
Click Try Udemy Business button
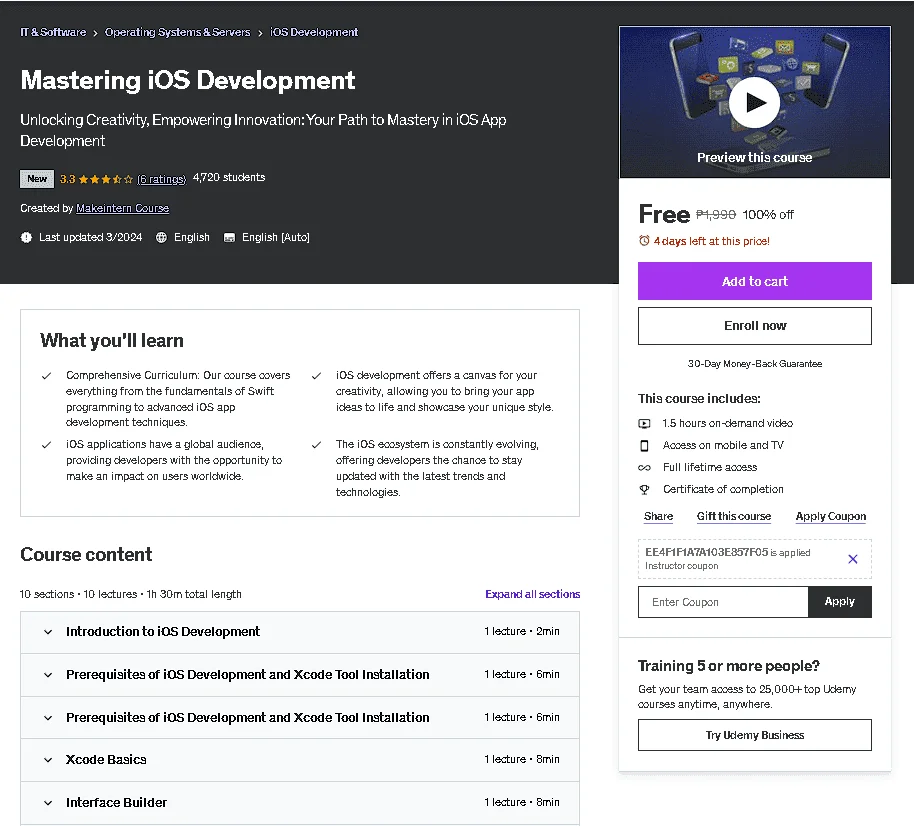pyautogui.click(x=754, y=735)
